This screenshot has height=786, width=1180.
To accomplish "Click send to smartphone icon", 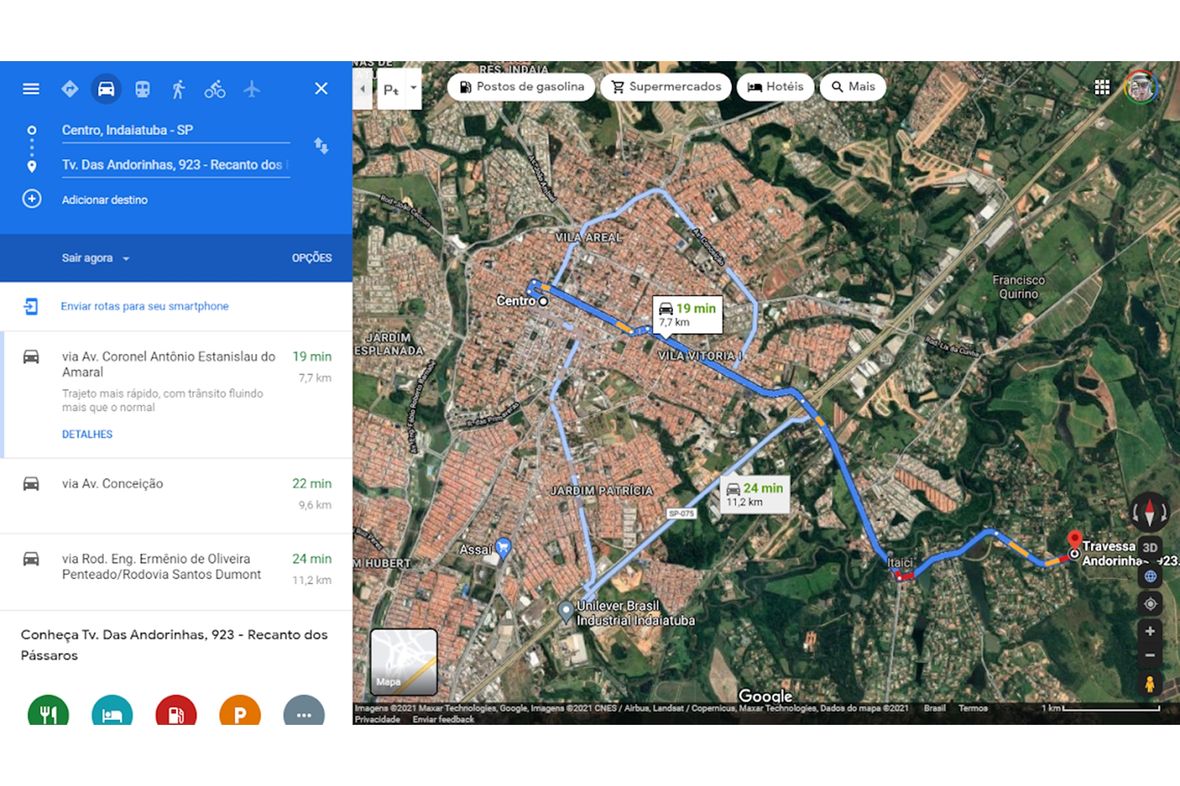I will (31, 306).
